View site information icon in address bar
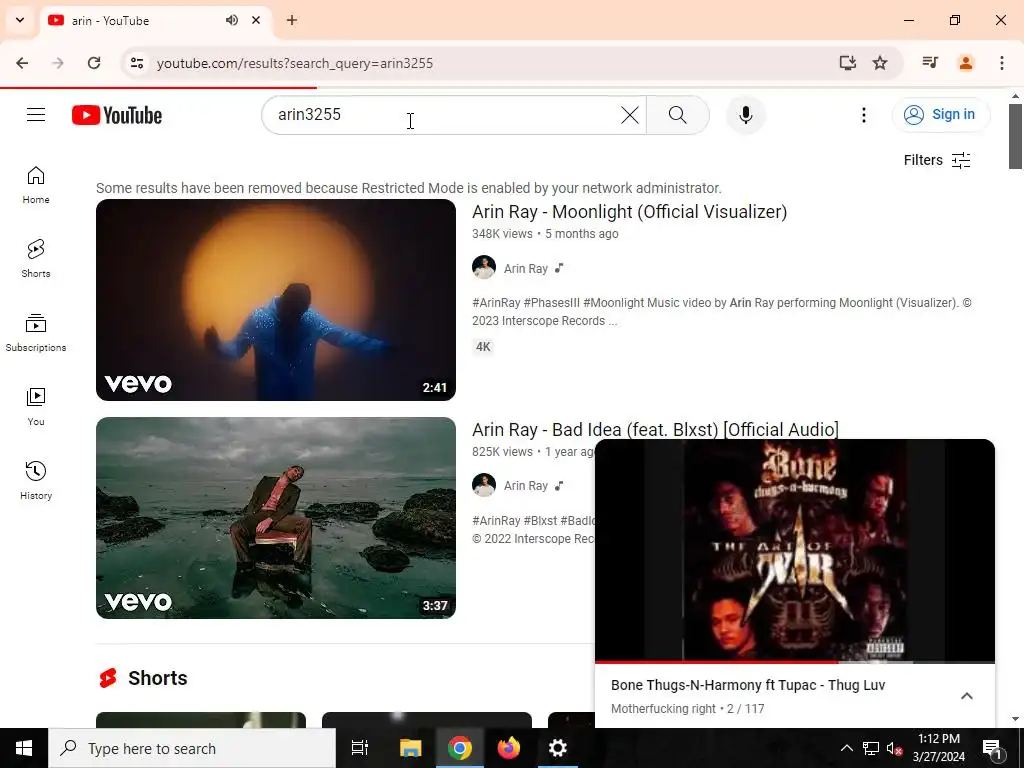The width and height of the screenshot is (1024, 768). [136, 63]
